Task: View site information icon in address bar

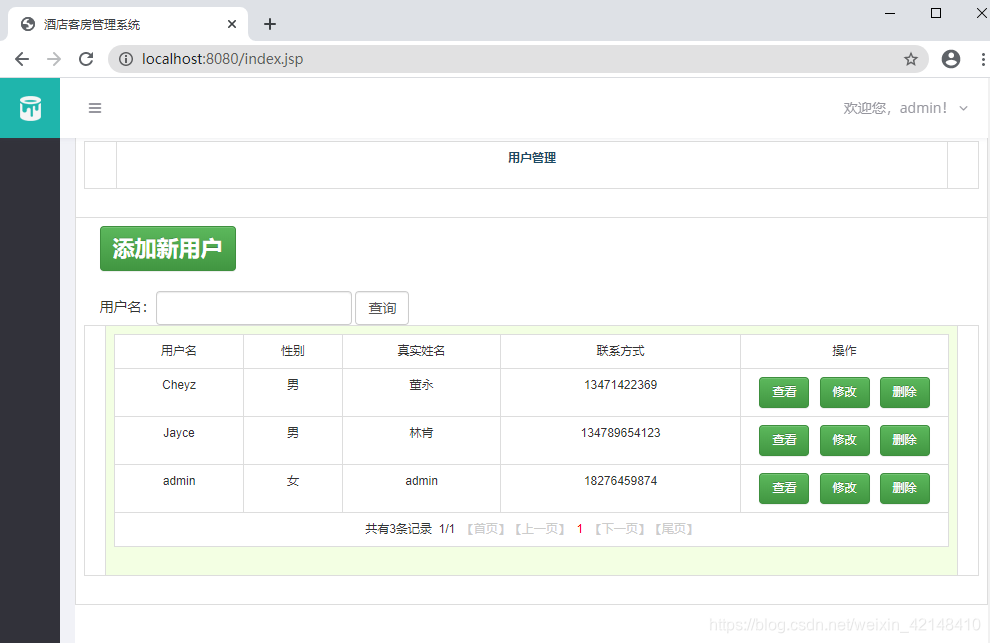Action: click(126, 59)
